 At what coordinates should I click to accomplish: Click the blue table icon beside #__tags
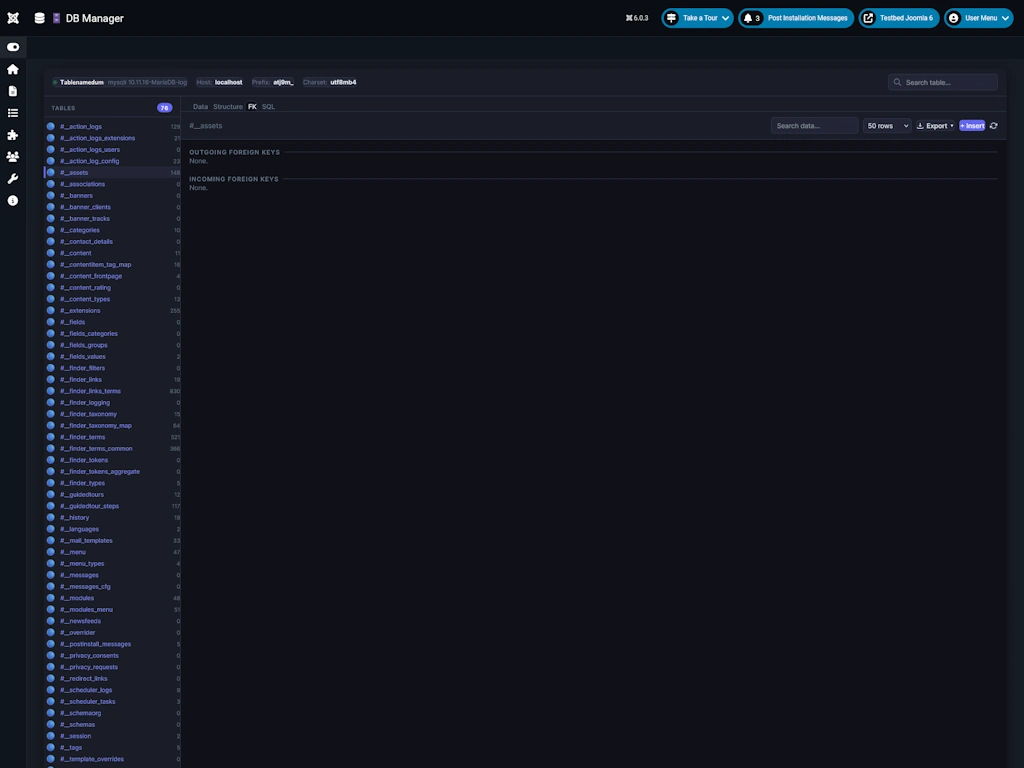point(51,747)
